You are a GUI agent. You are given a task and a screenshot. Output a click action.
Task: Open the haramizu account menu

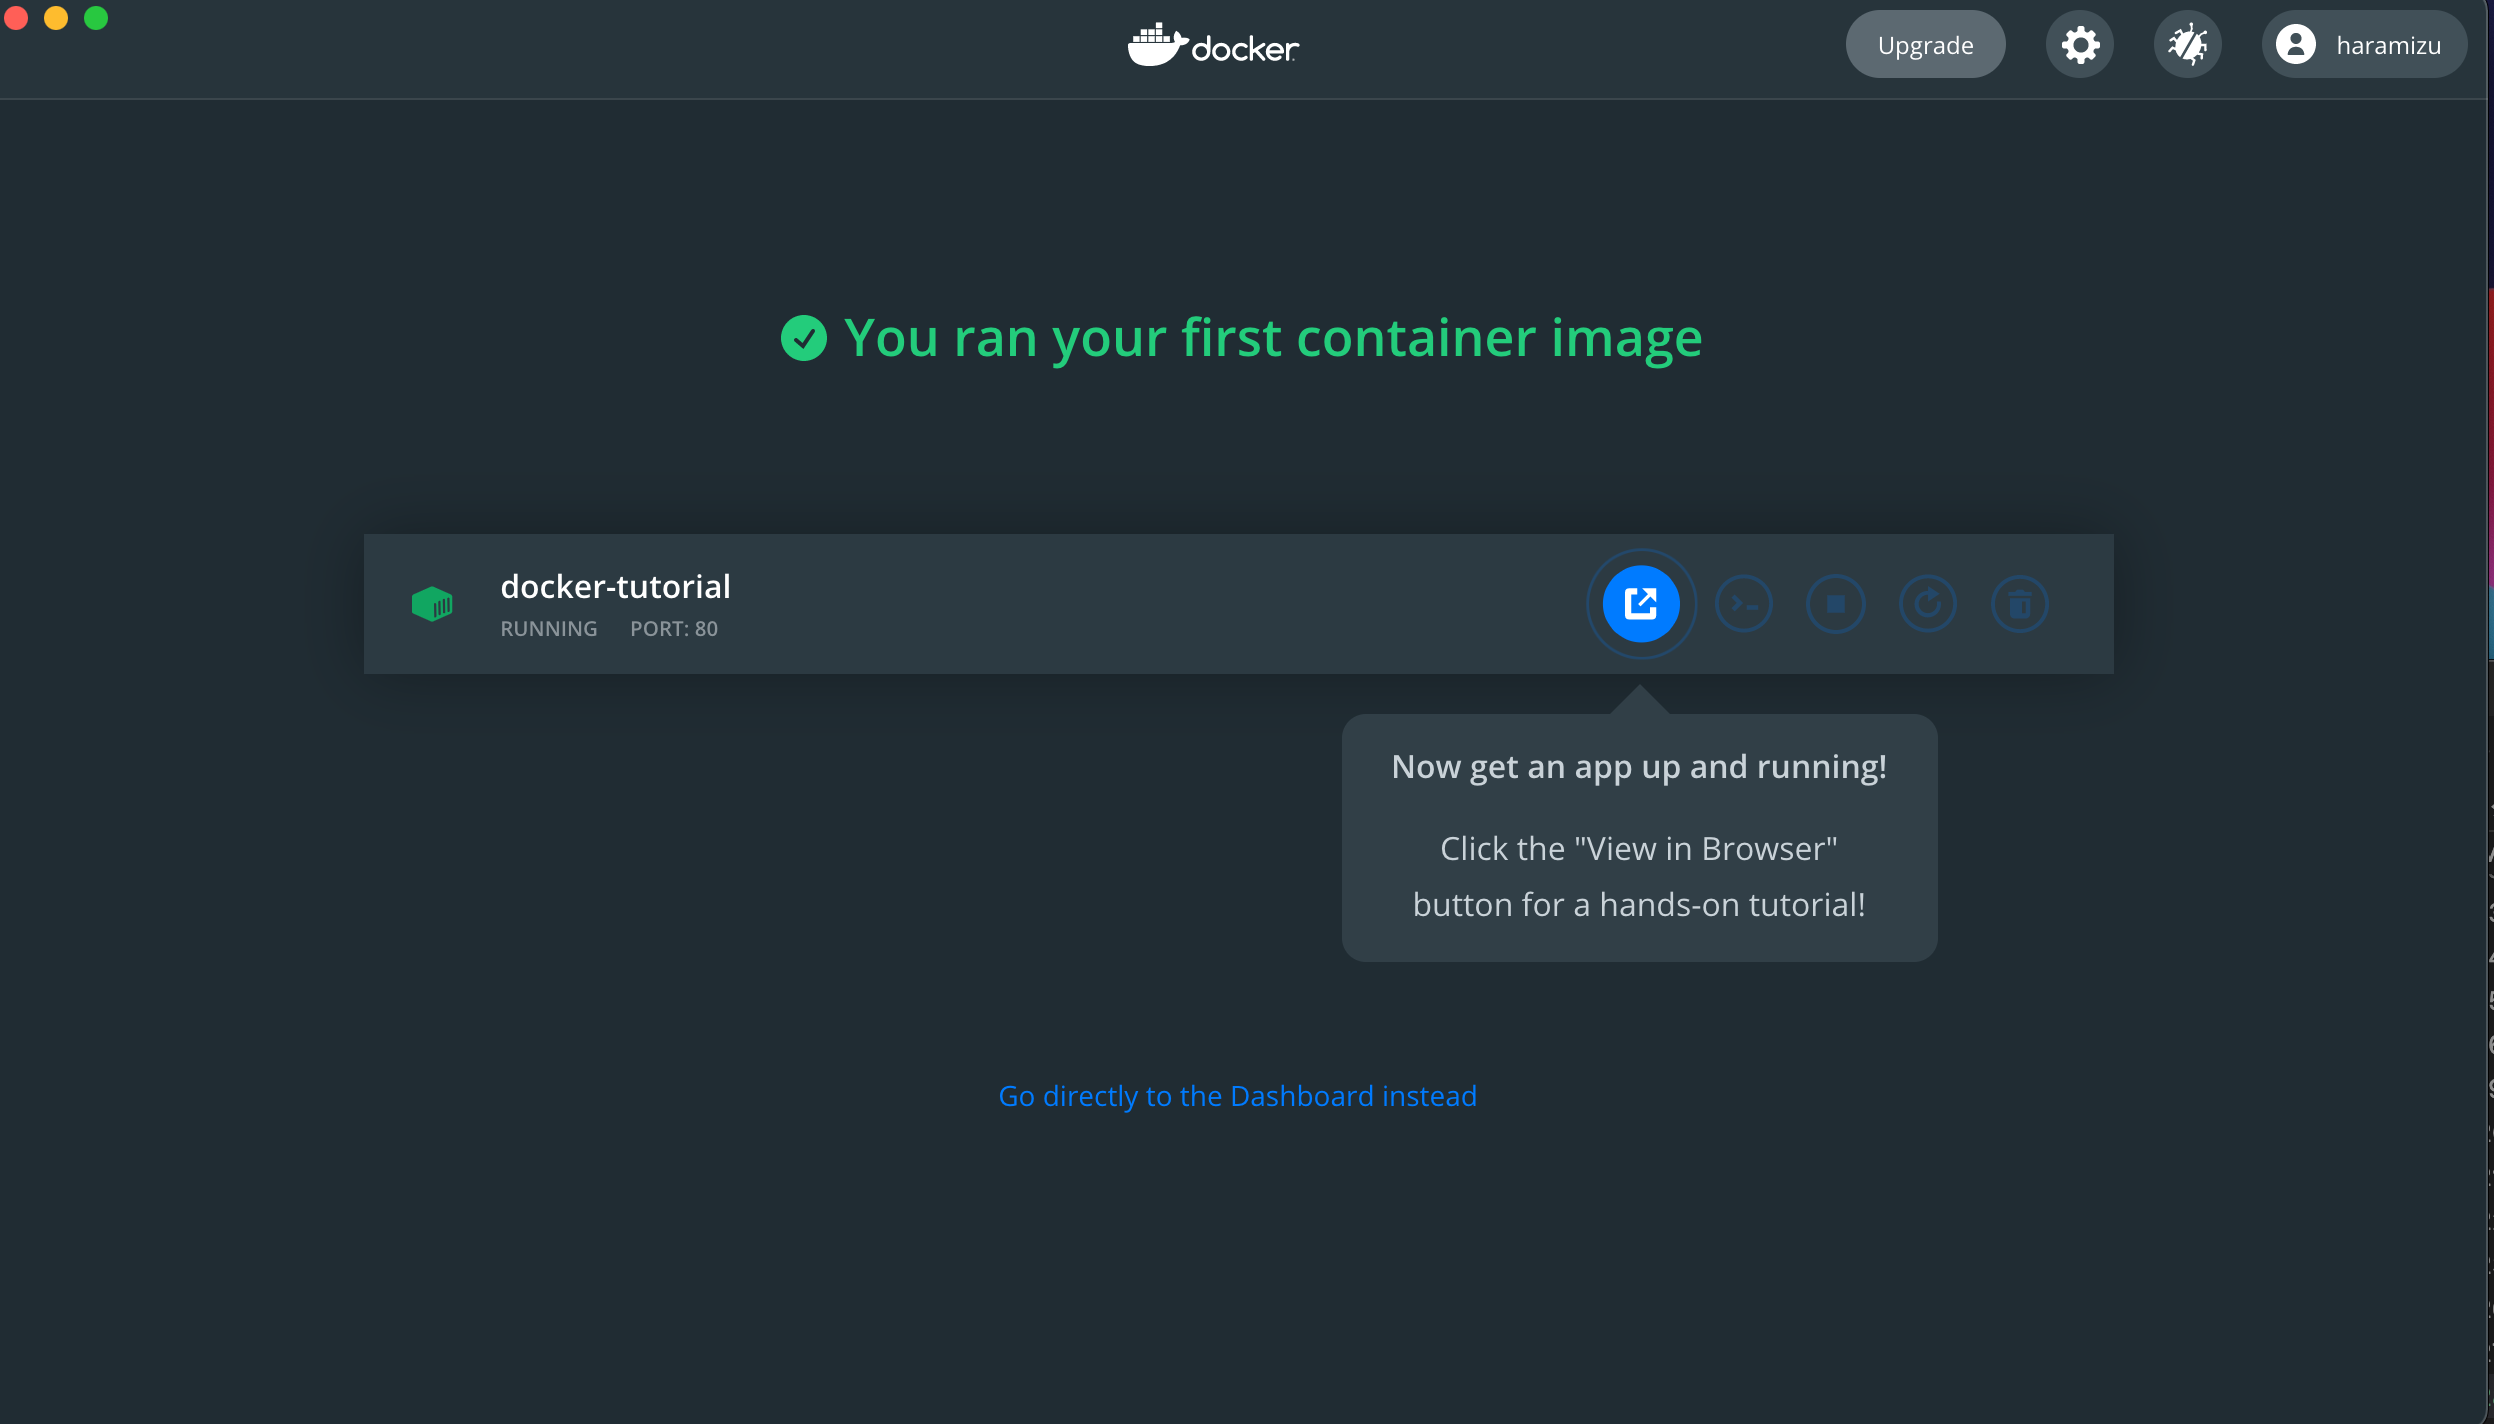click(2364, 45)
